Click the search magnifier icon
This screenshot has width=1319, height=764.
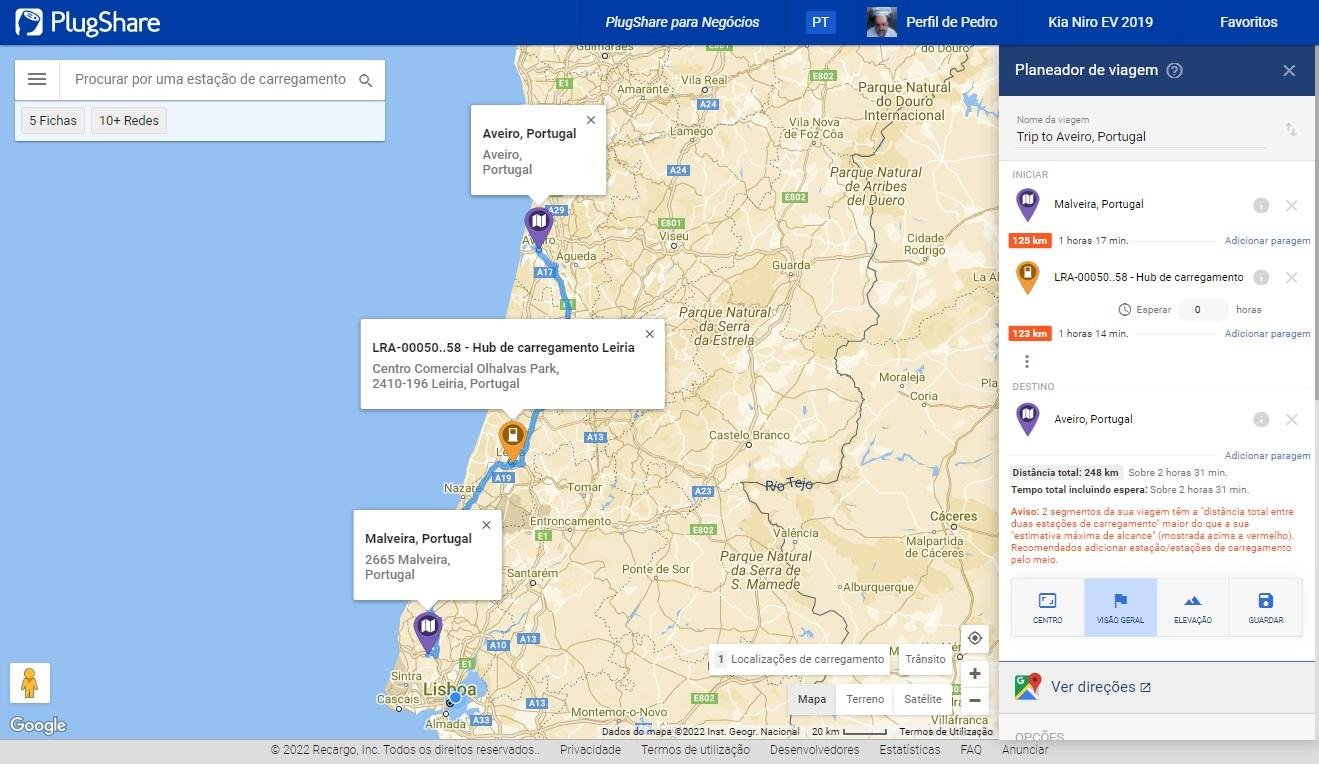[x=366, y=81]
